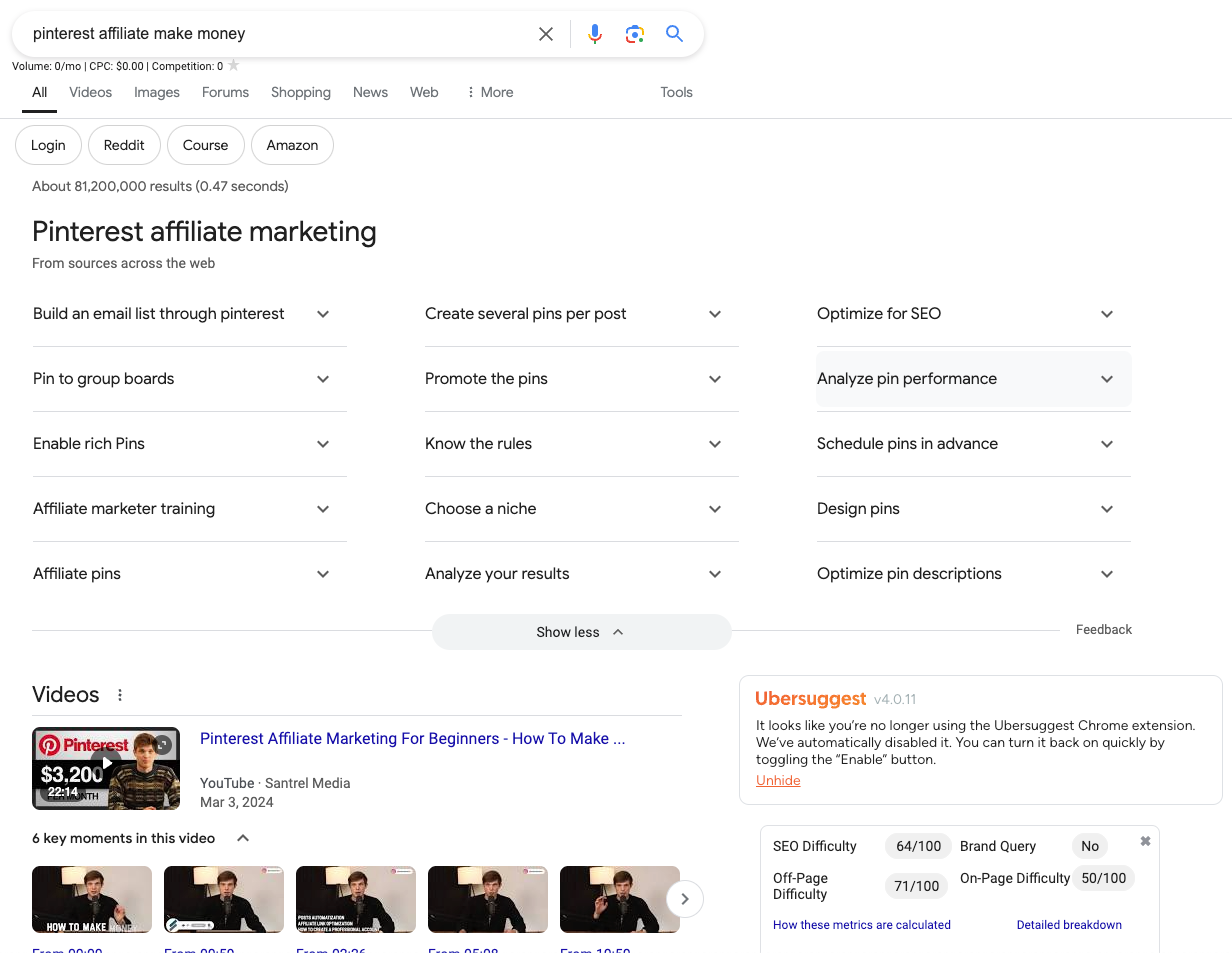The height and width of the screenshot is (953, 1232).
Task: Refine search with the Reddit chip
Action: coord(124,145)
